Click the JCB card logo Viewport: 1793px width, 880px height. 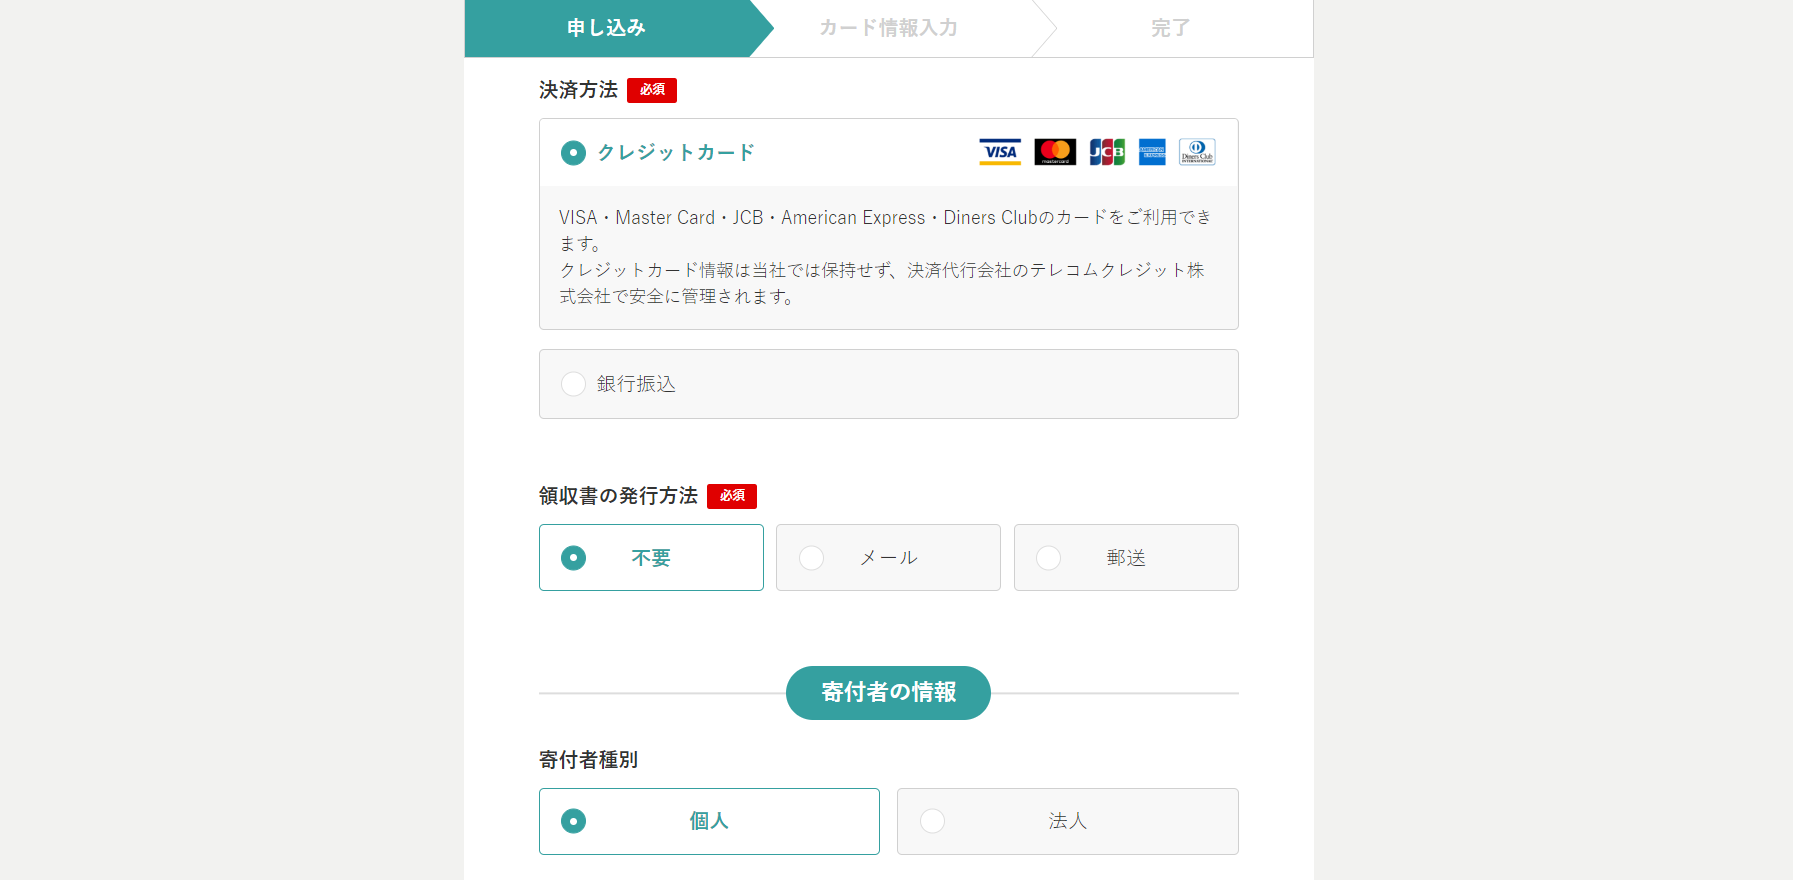point(1107,152)
